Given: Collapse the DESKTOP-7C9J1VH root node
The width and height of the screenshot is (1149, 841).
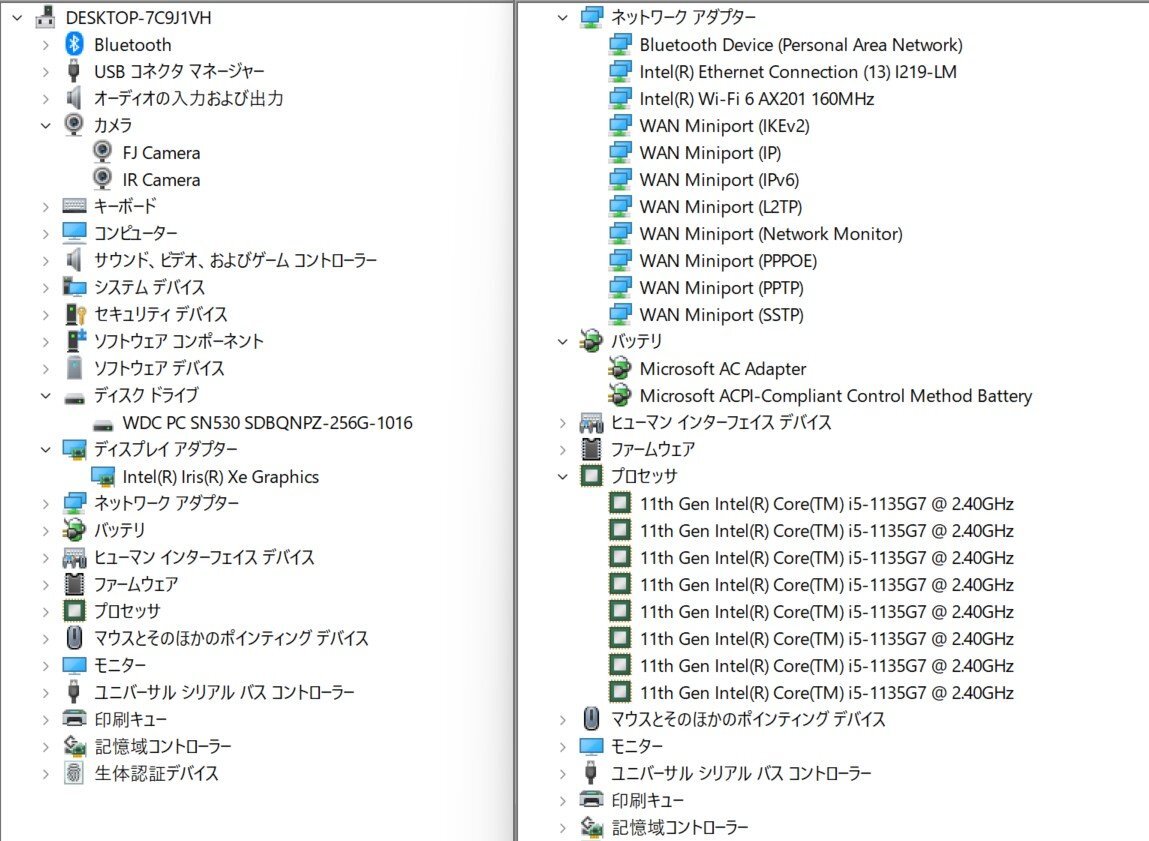Looking at the screenshot, I should click(17, 18).
